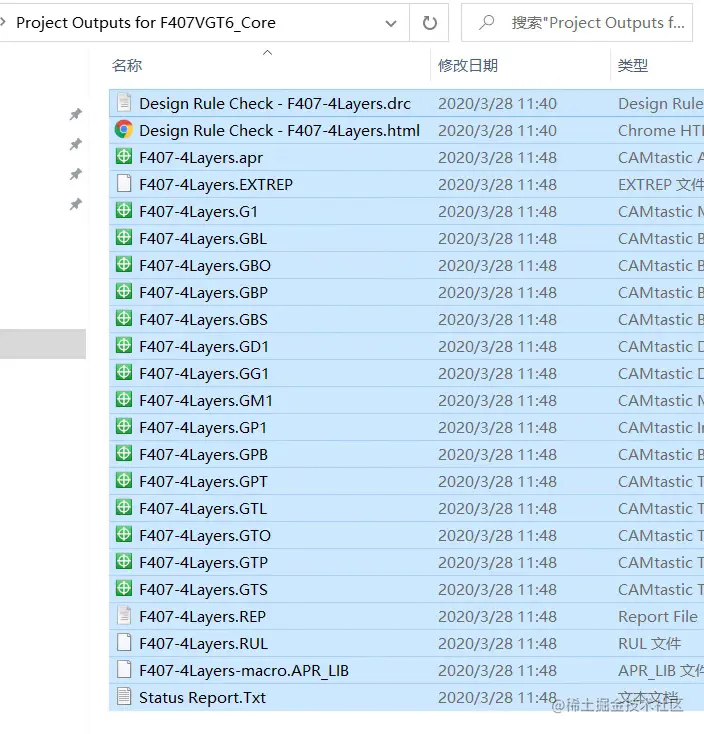Select file name F407-4Layers.GBP
704x734 pixels.
[x=203, y=293]
